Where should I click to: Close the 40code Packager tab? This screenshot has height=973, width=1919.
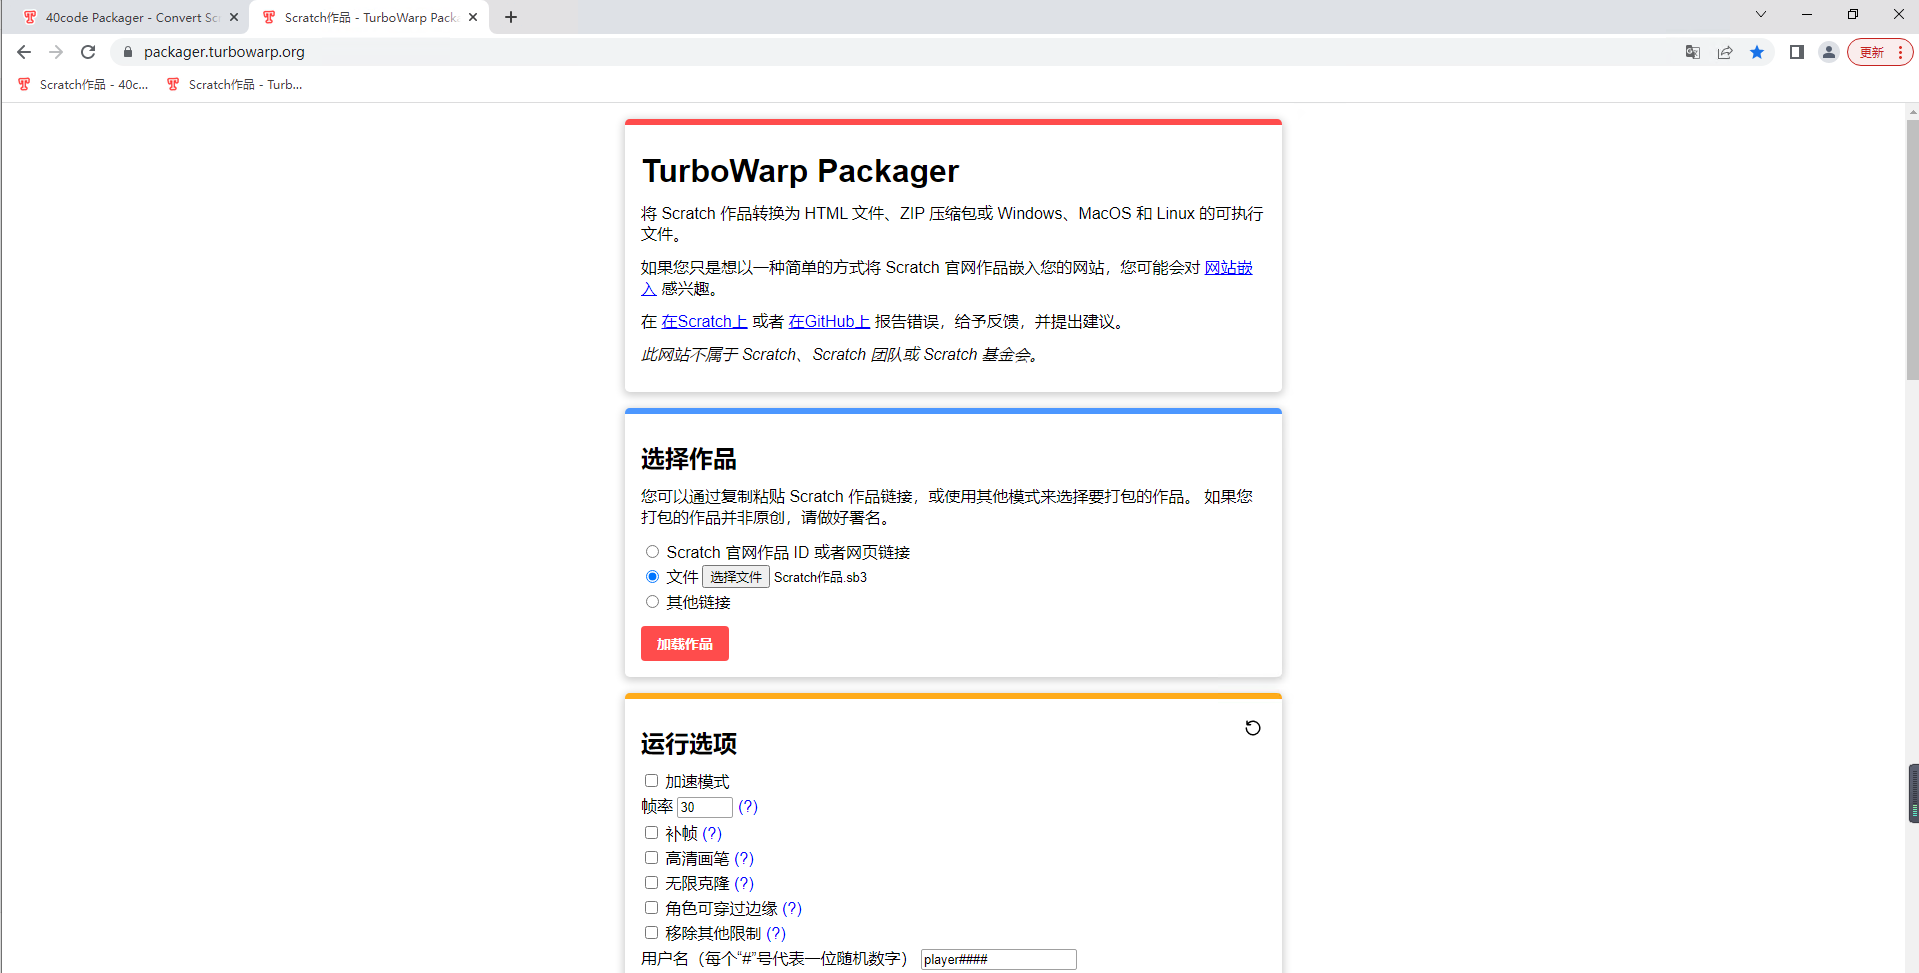coord(234,17)
